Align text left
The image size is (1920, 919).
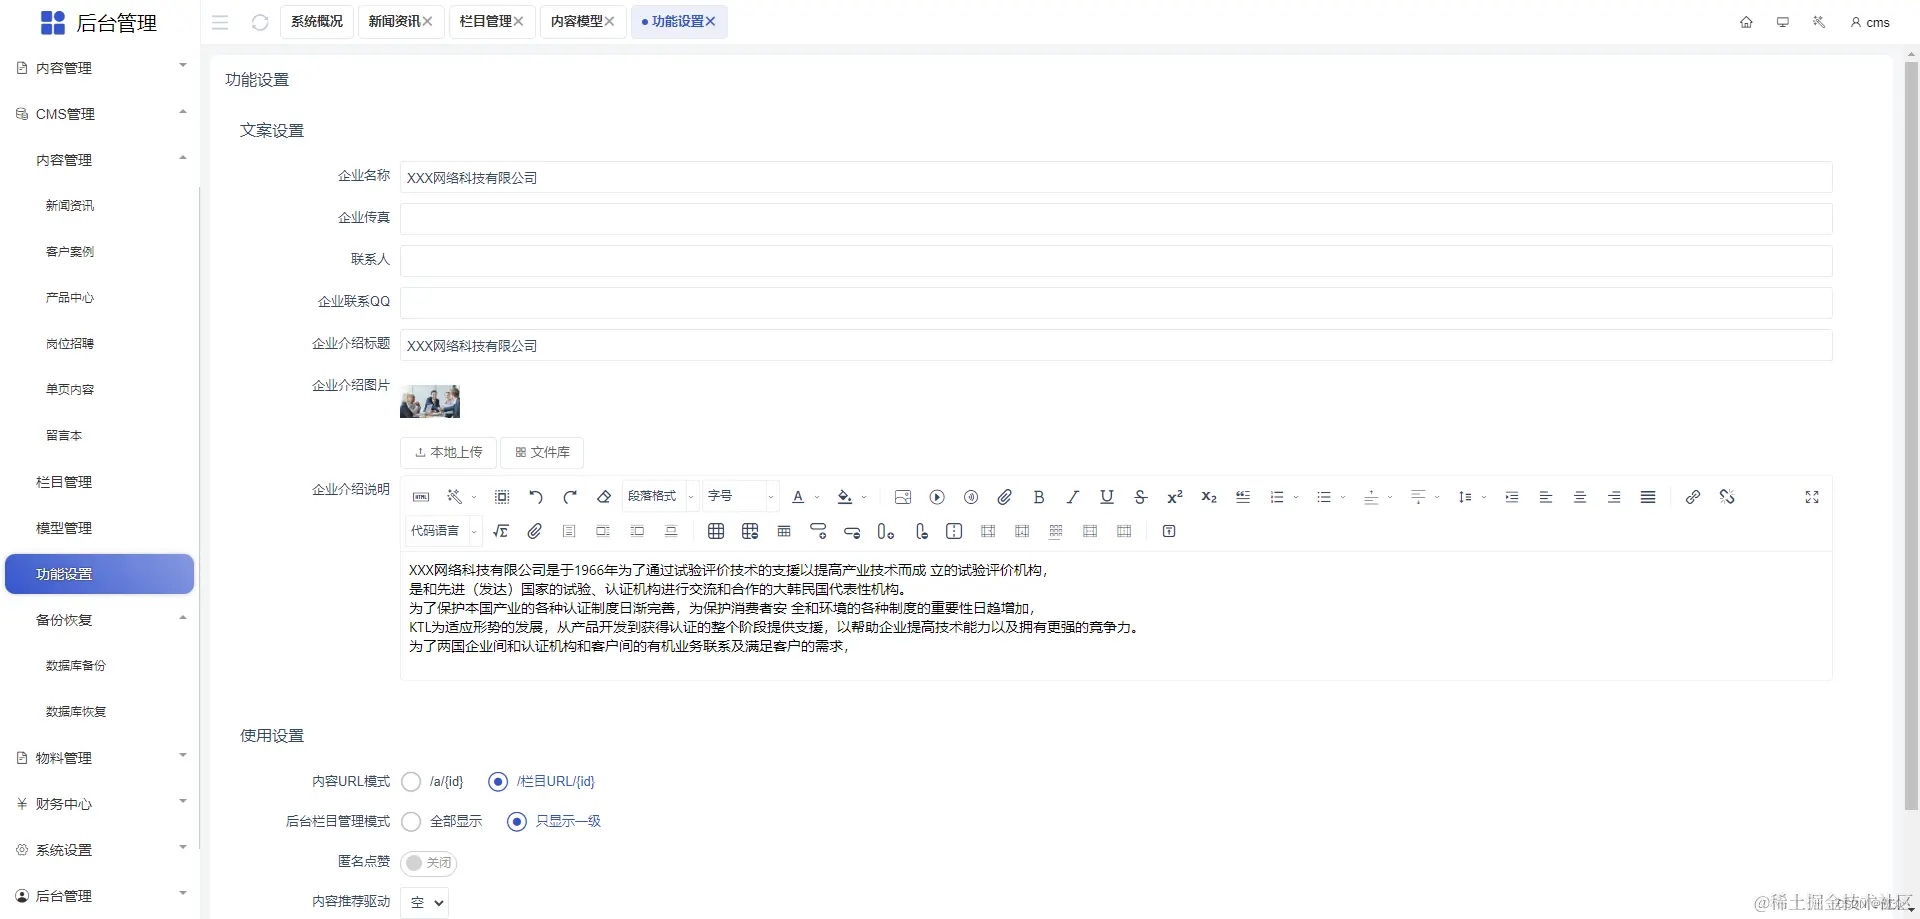[x=1546, y=497]
